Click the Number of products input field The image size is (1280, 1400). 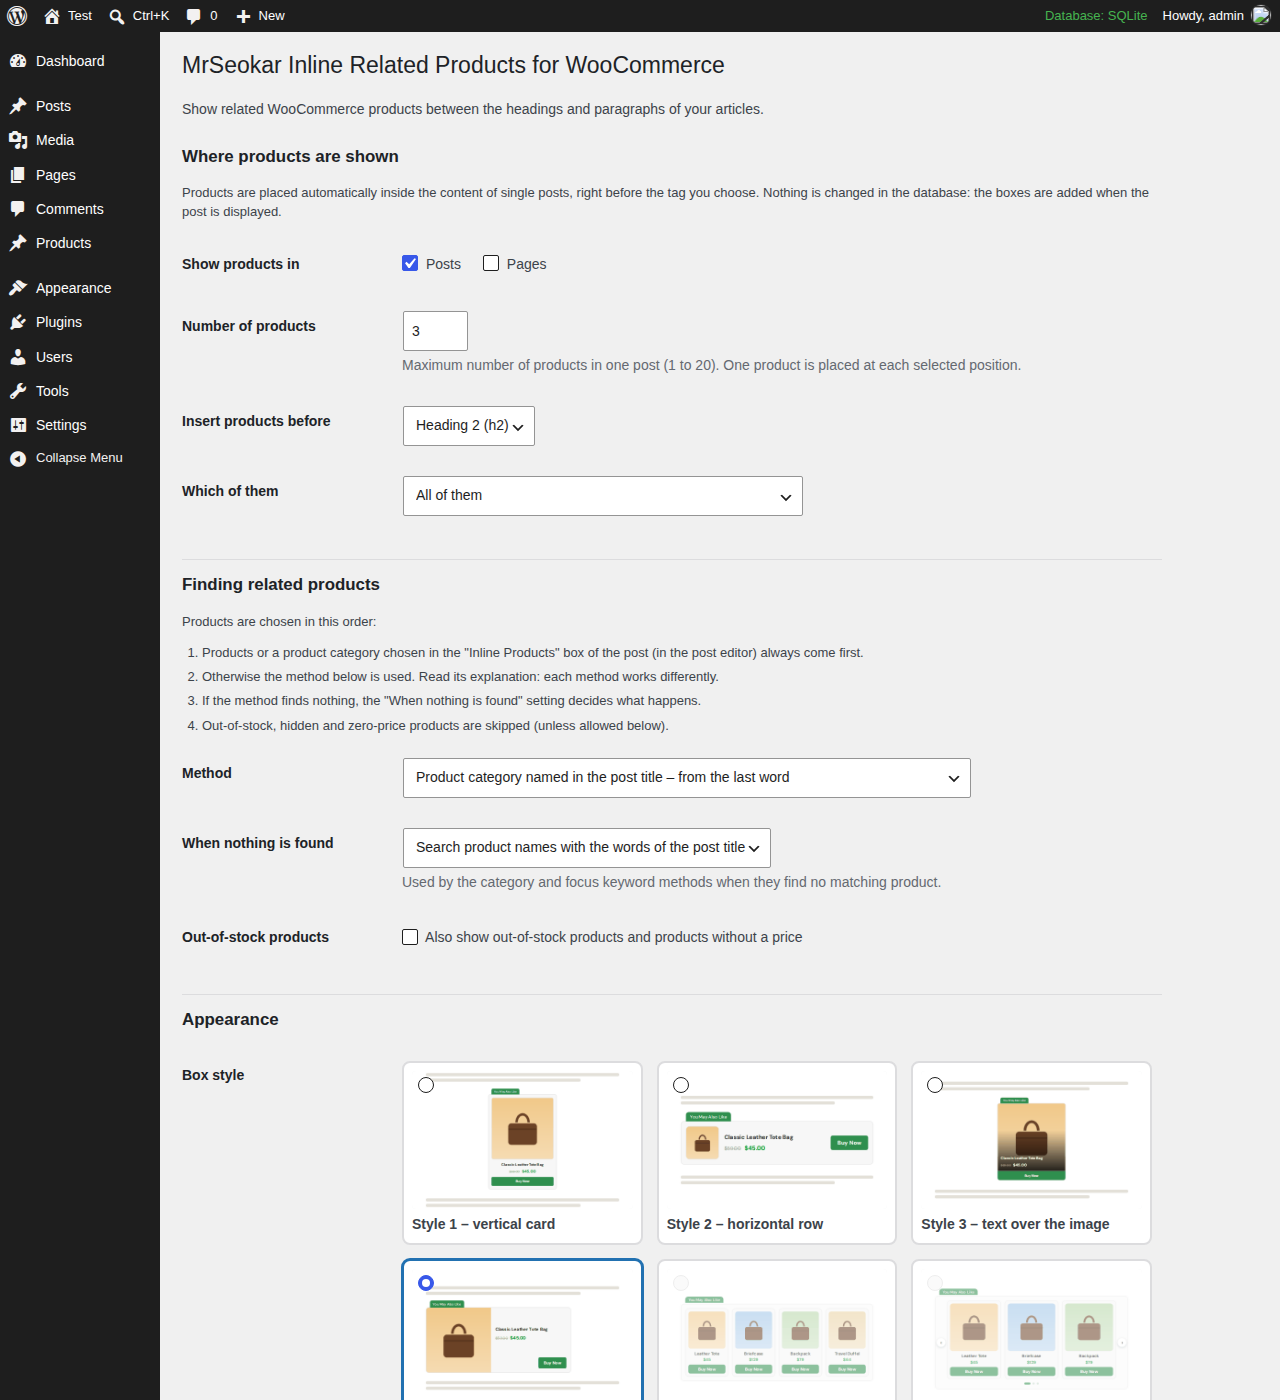(x=435, y=331)
